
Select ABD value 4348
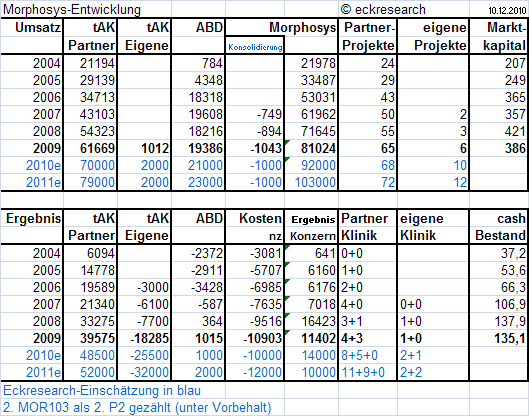click(x=208, y=80)
